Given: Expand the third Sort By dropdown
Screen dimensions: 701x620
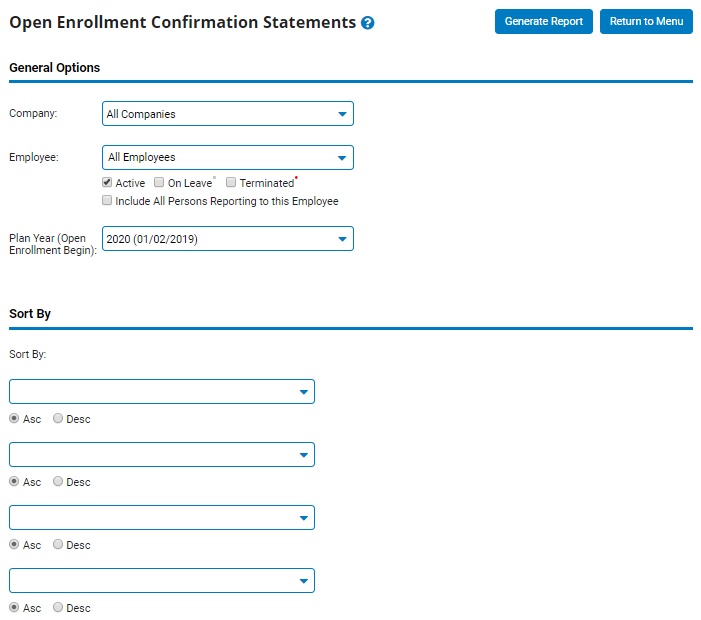Looking at the screenshot, I should [x=162, y=518].
